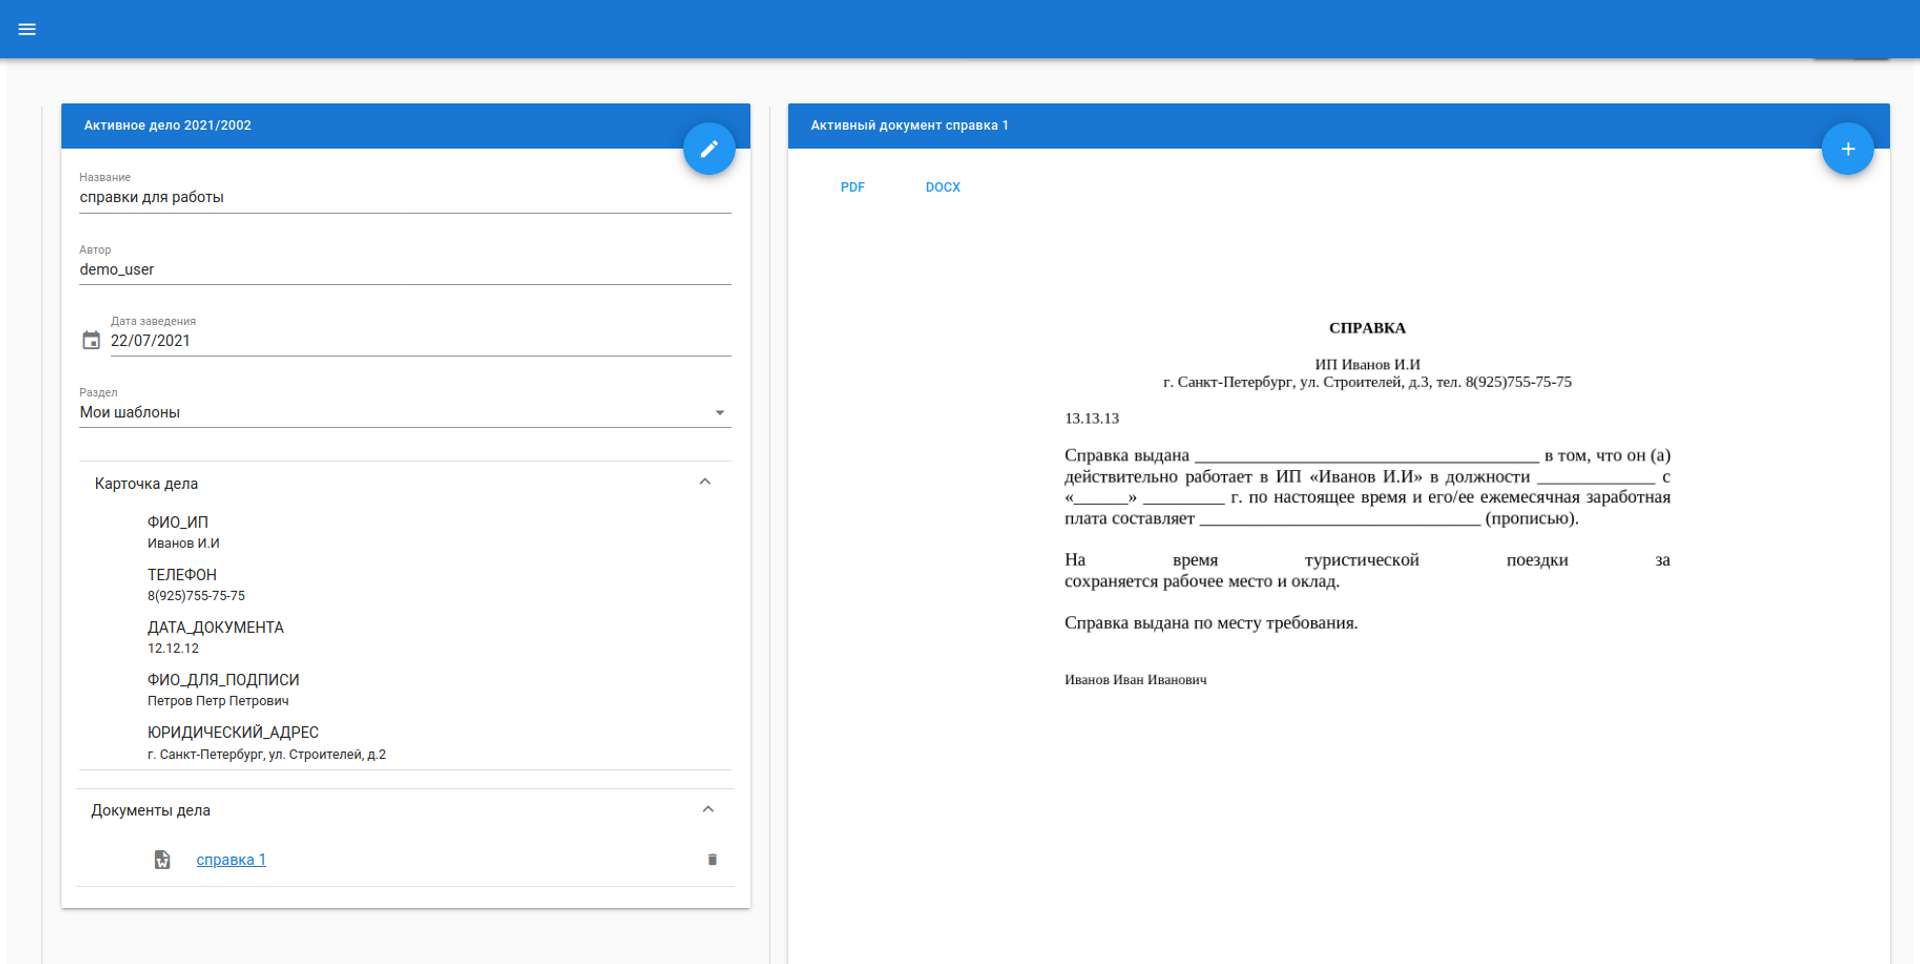
Task: Download document as PDF
Action: (852, 187)
